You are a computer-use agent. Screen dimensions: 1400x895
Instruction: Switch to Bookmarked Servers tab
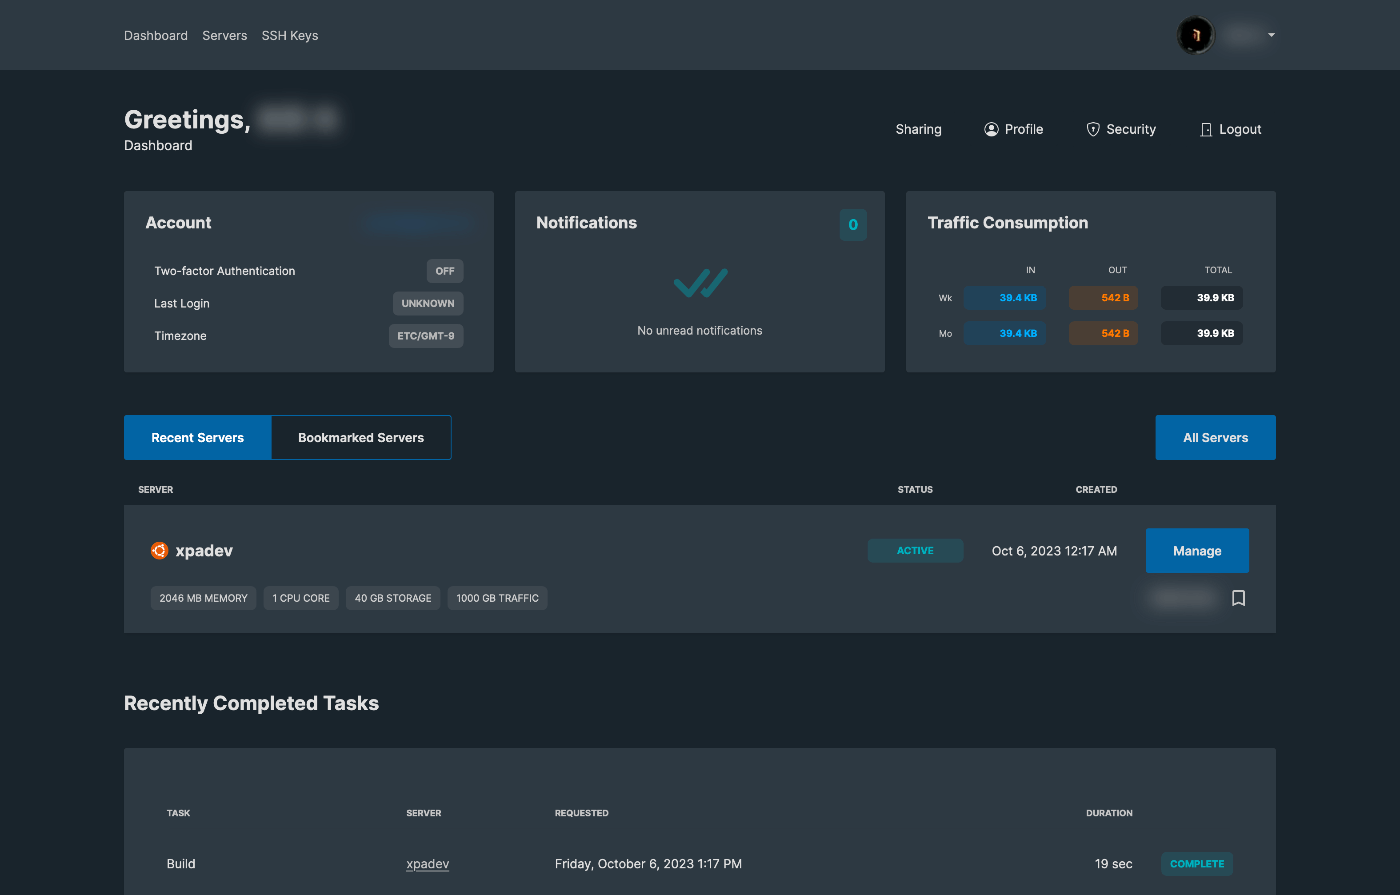pyautogui.click(x=361, y=438)
